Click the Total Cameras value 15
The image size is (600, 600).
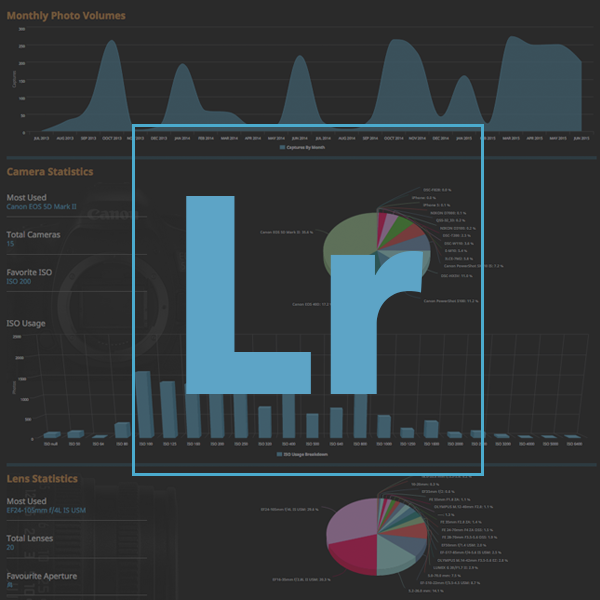pyautogui.click(x=10, y=244)
